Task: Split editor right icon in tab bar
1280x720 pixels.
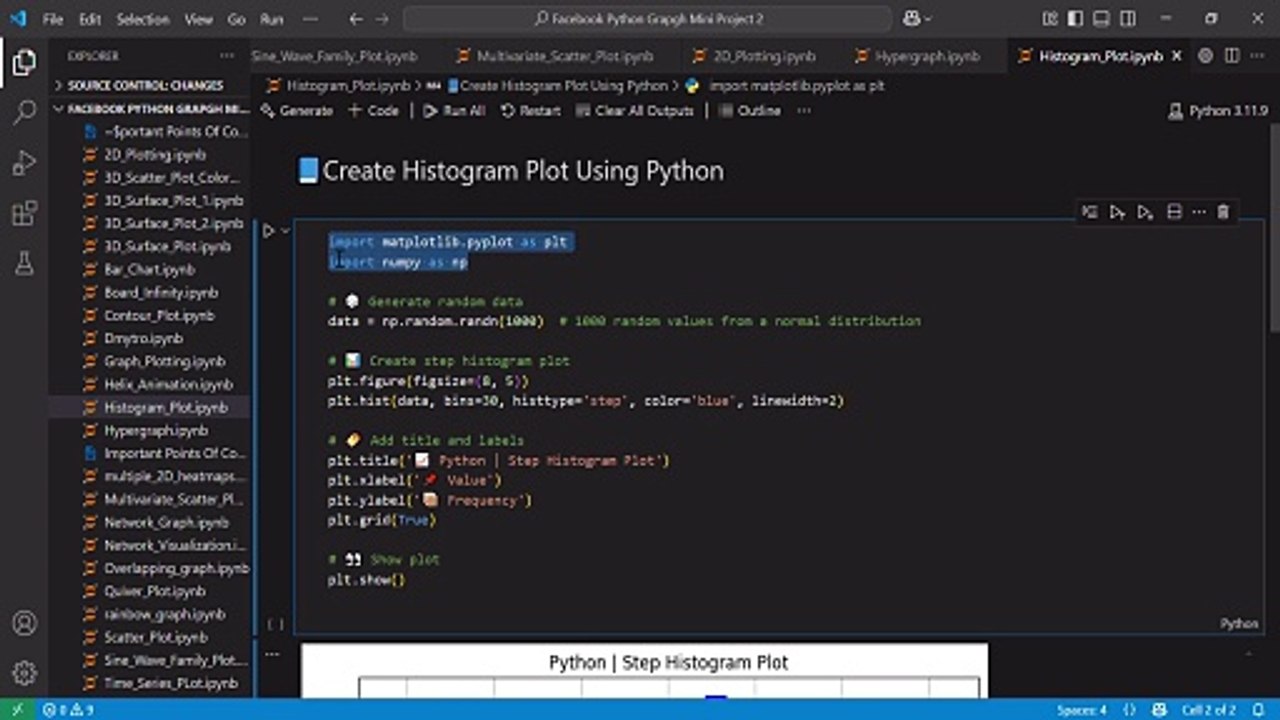Action: tap(1232, 56)
